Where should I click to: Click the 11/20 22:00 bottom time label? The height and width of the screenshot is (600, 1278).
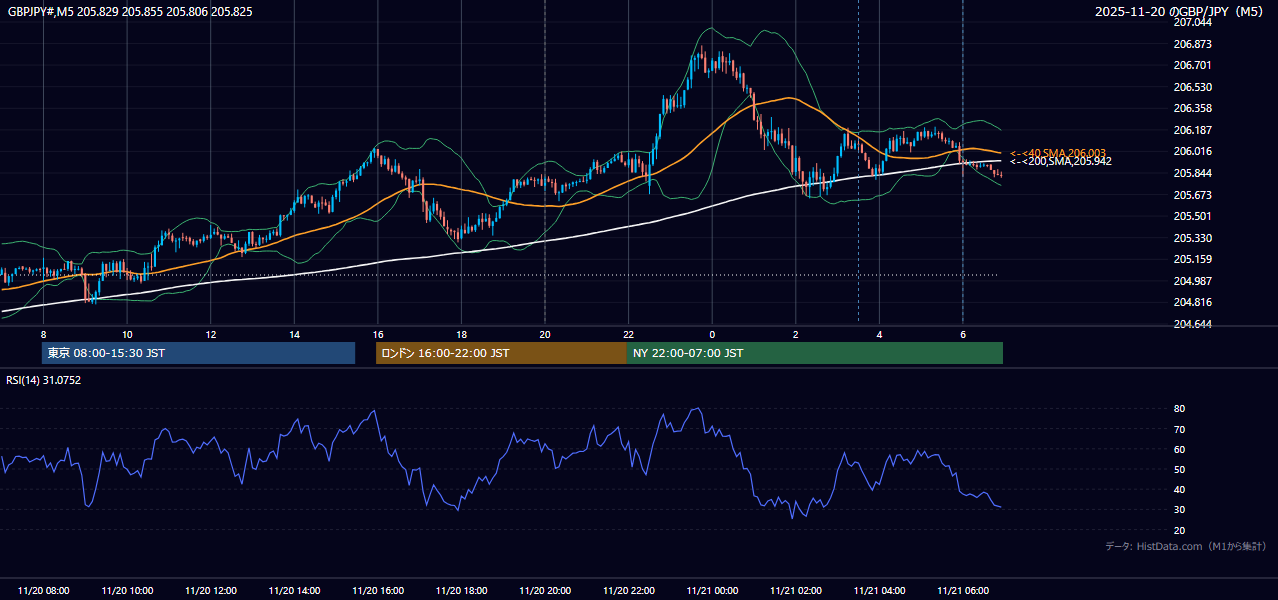[628, 591]
